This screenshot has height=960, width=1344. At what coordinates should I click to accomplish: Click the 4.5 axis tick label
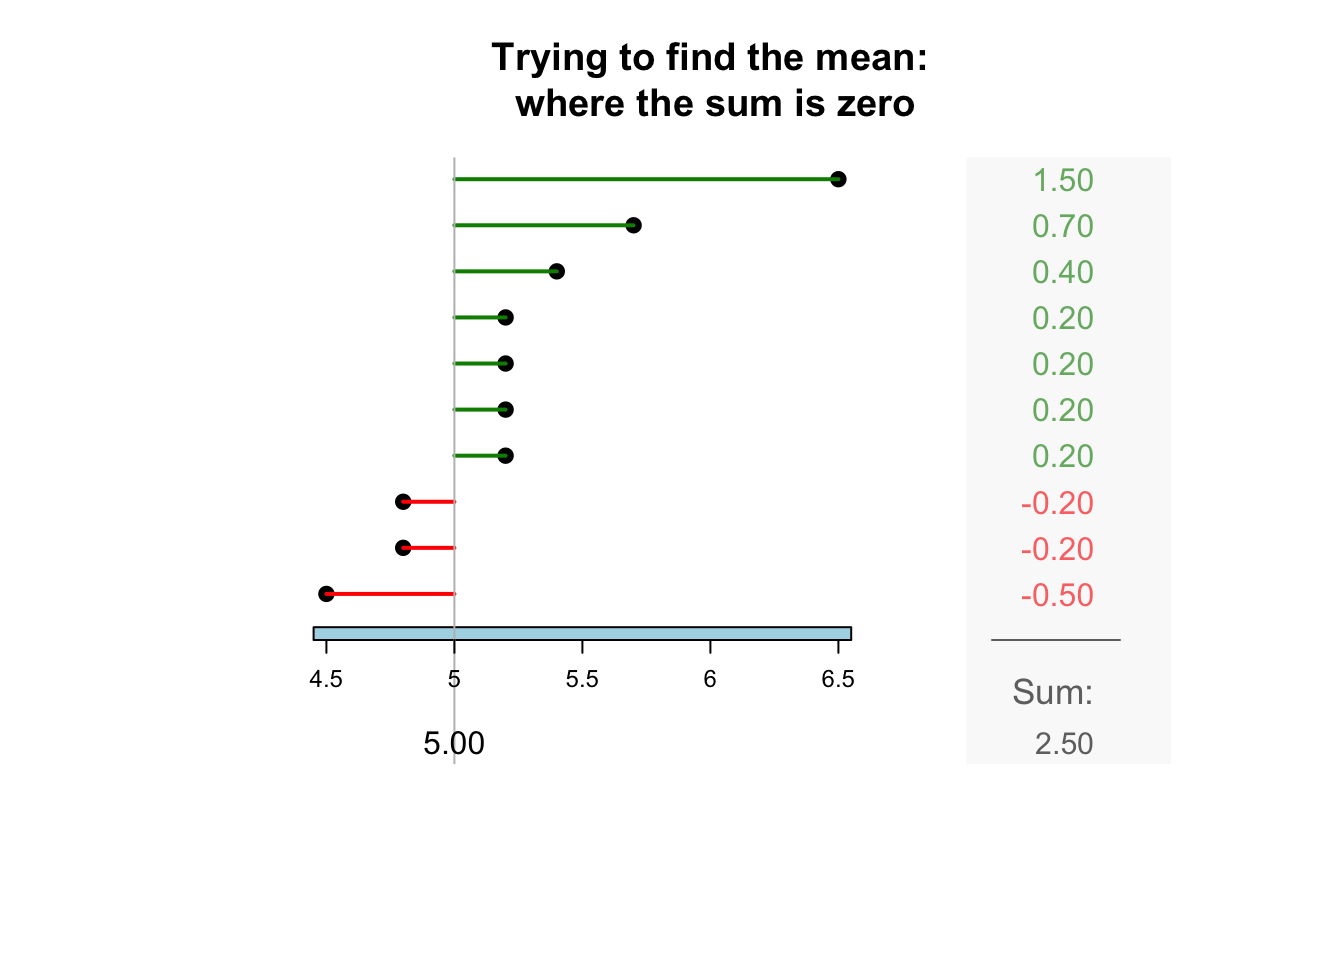(x=326, y=681)
